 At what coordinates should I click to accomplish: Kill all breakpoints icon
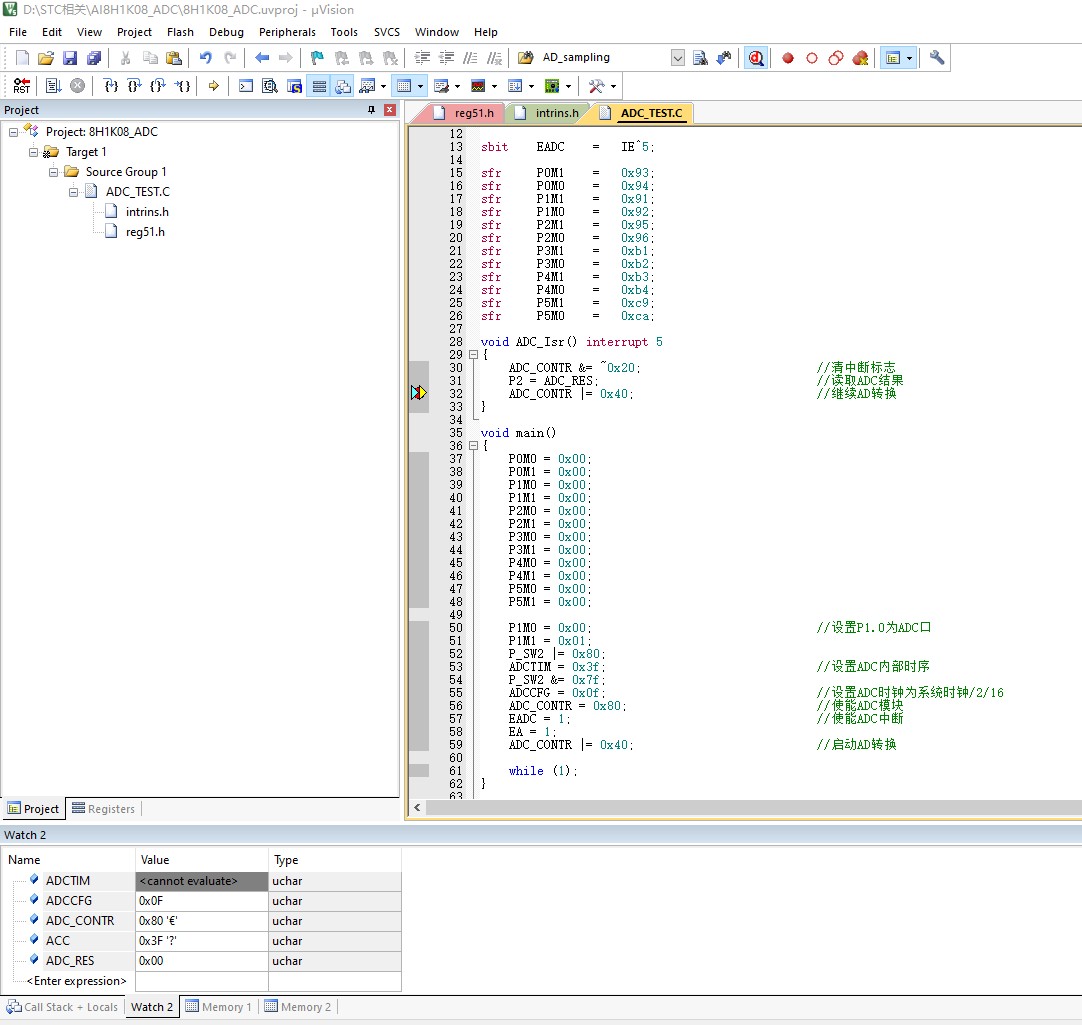[860, 58]
